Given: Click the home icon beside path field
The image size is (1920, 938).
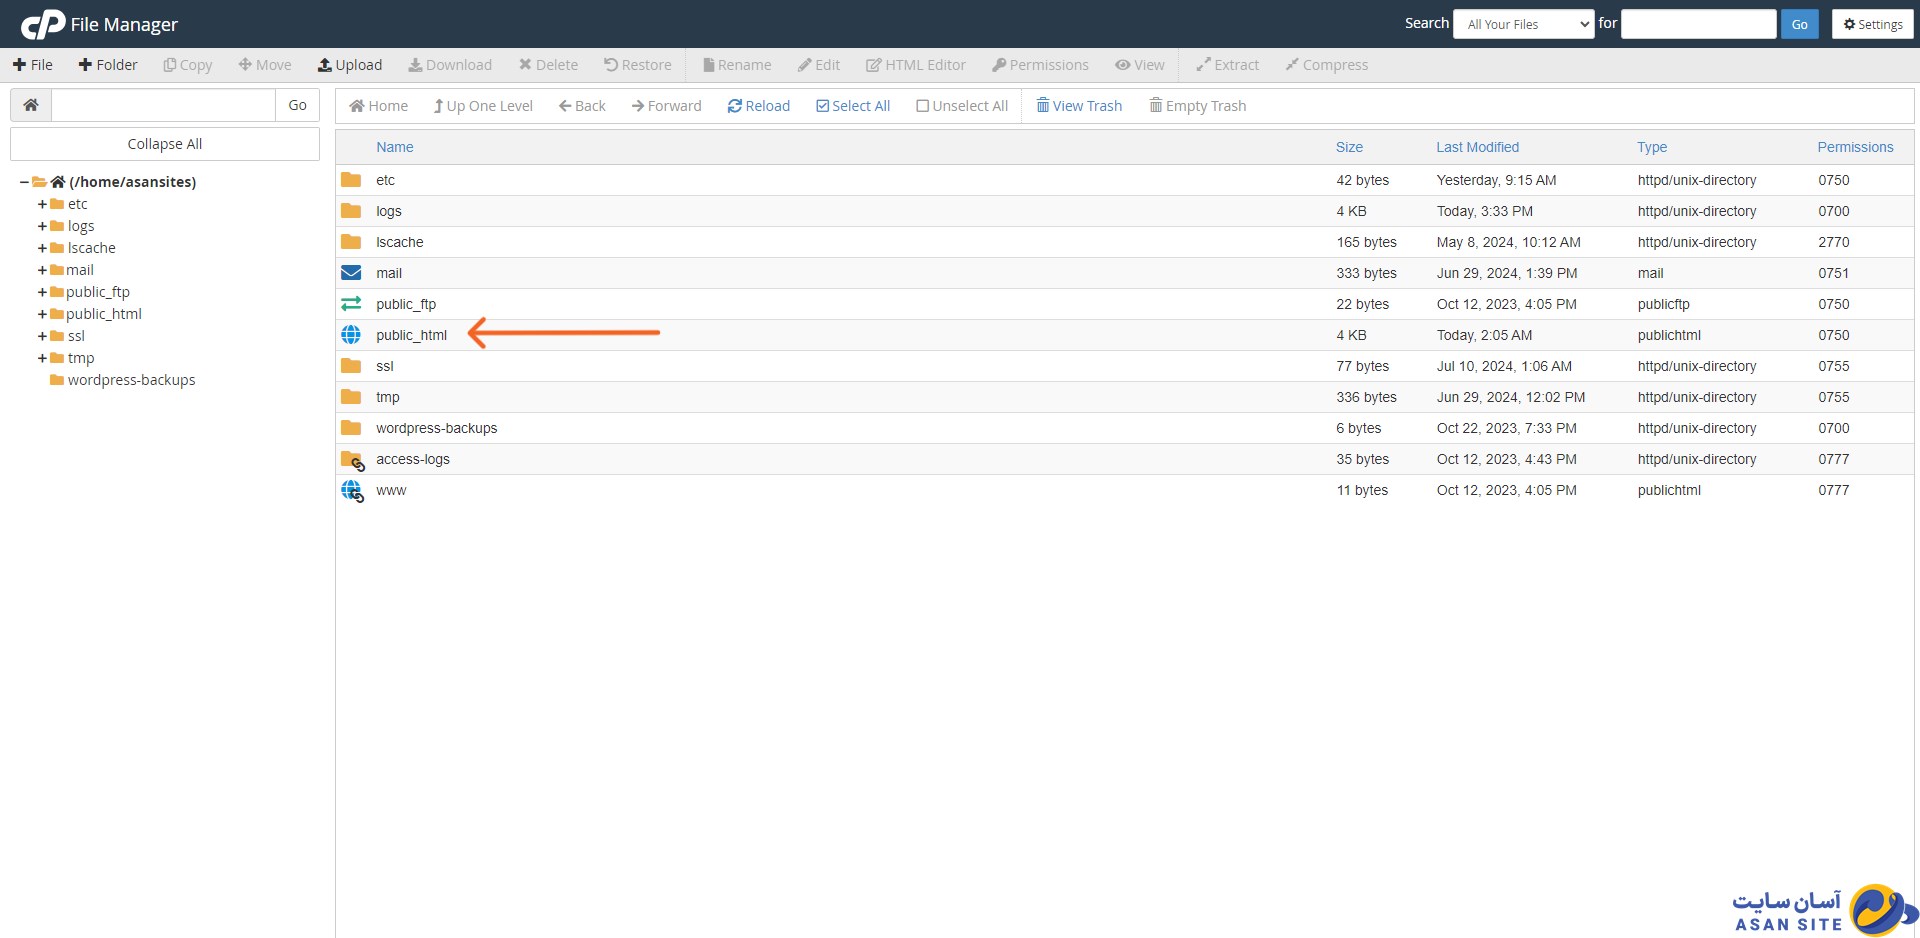Looking at the screenshot, I should coord(31,105).
